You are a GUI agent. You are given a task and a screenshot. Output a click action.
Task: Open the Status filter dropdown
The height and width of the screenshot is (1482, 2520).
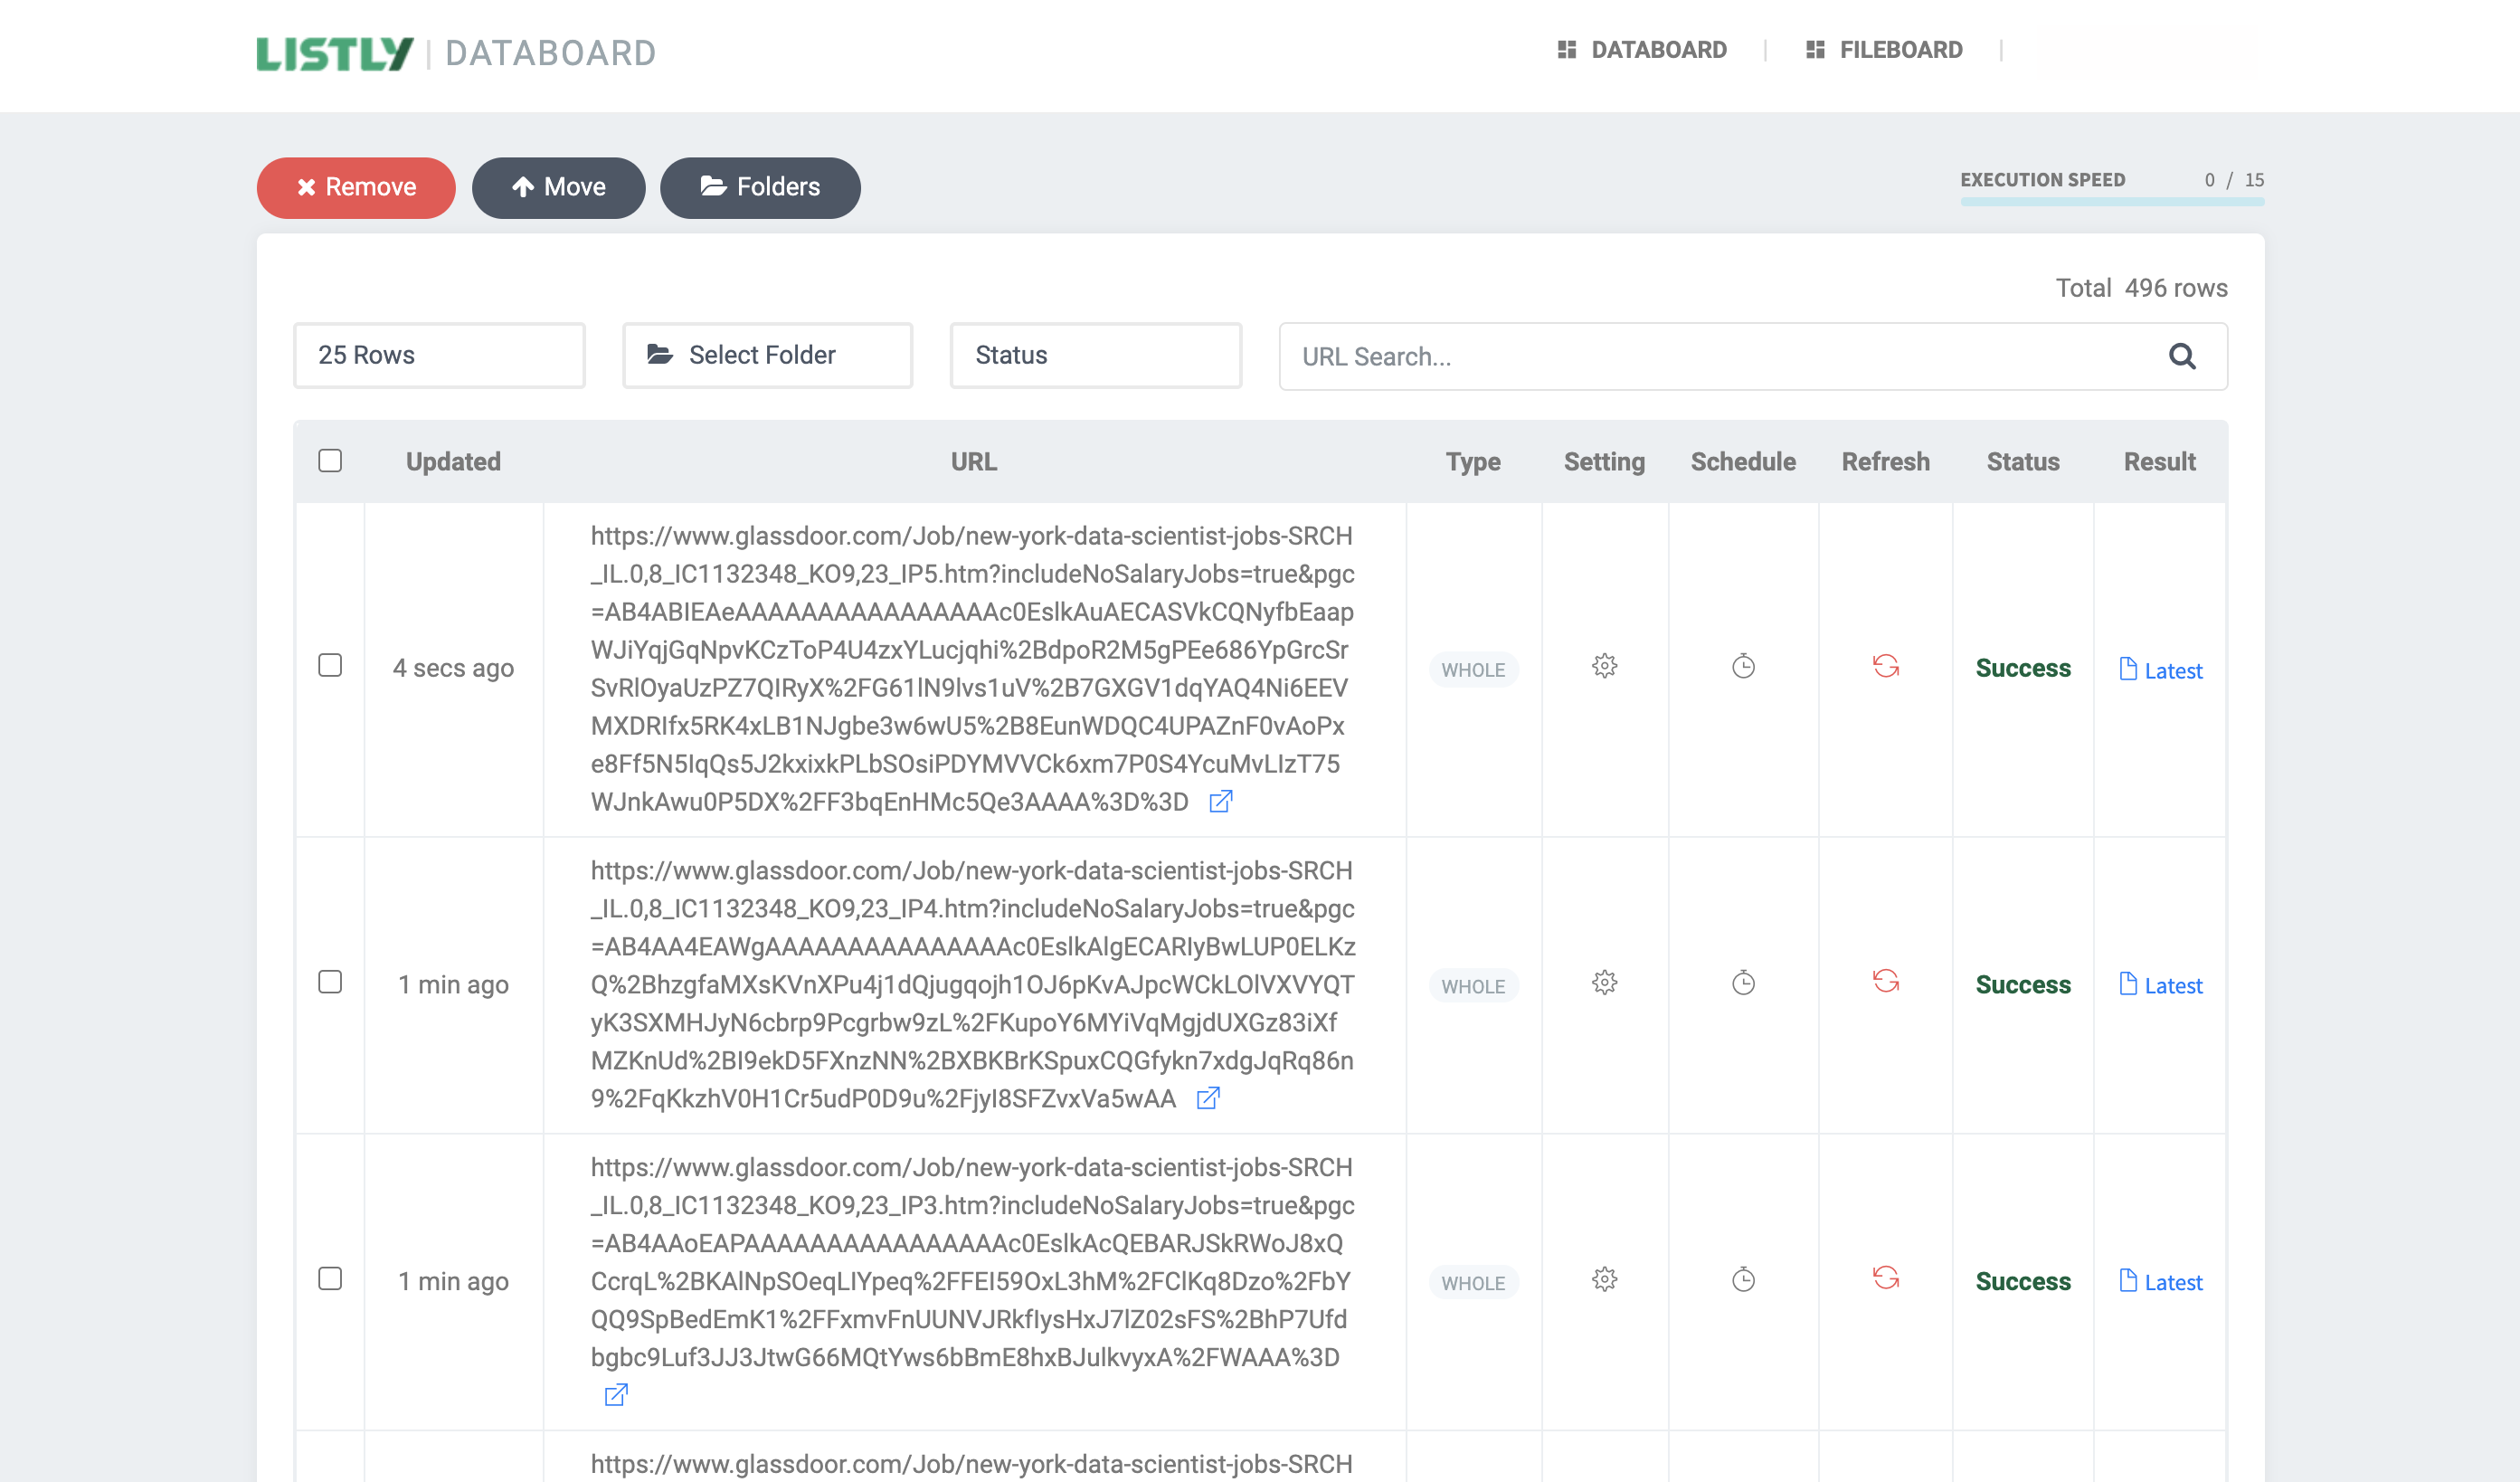1095,356
